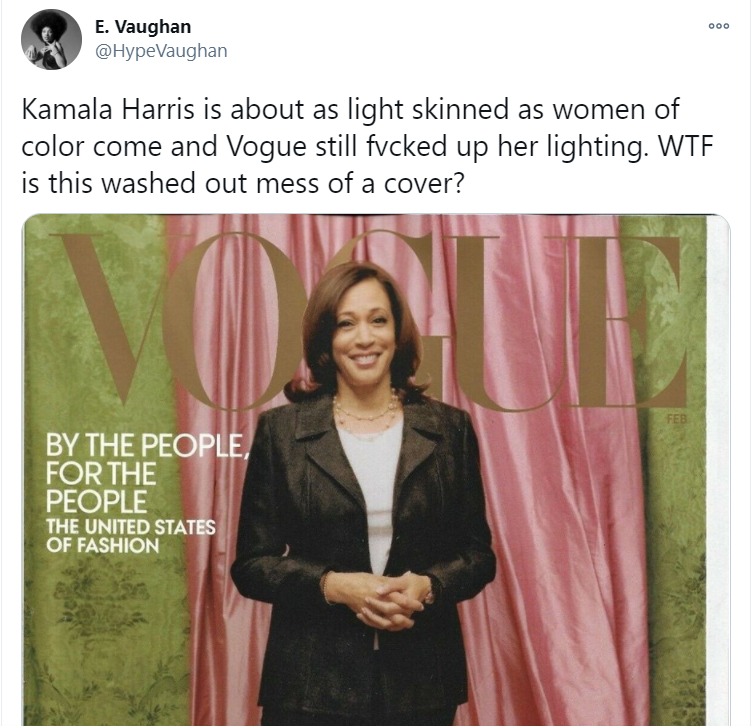Click the 'FOR THE' line on cover

(x=101, y=473)
